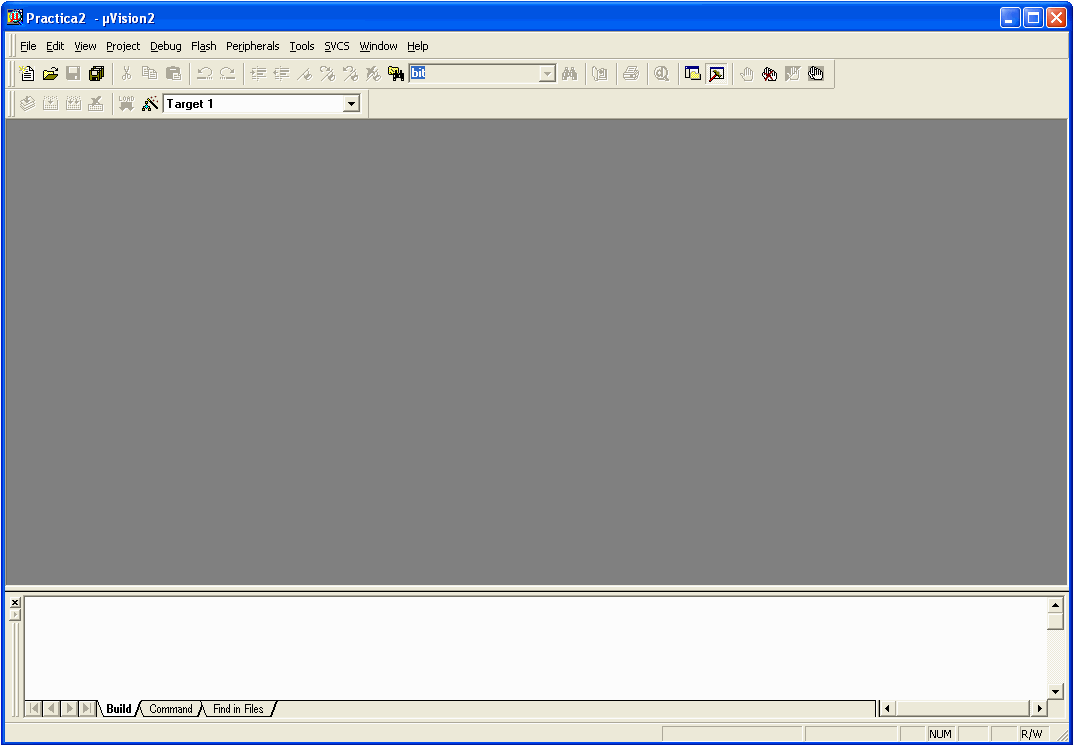Expand the Target 1 dropdown
Image resolution: width=1074 pixels, height=745 pixels.
click(351, 104)
